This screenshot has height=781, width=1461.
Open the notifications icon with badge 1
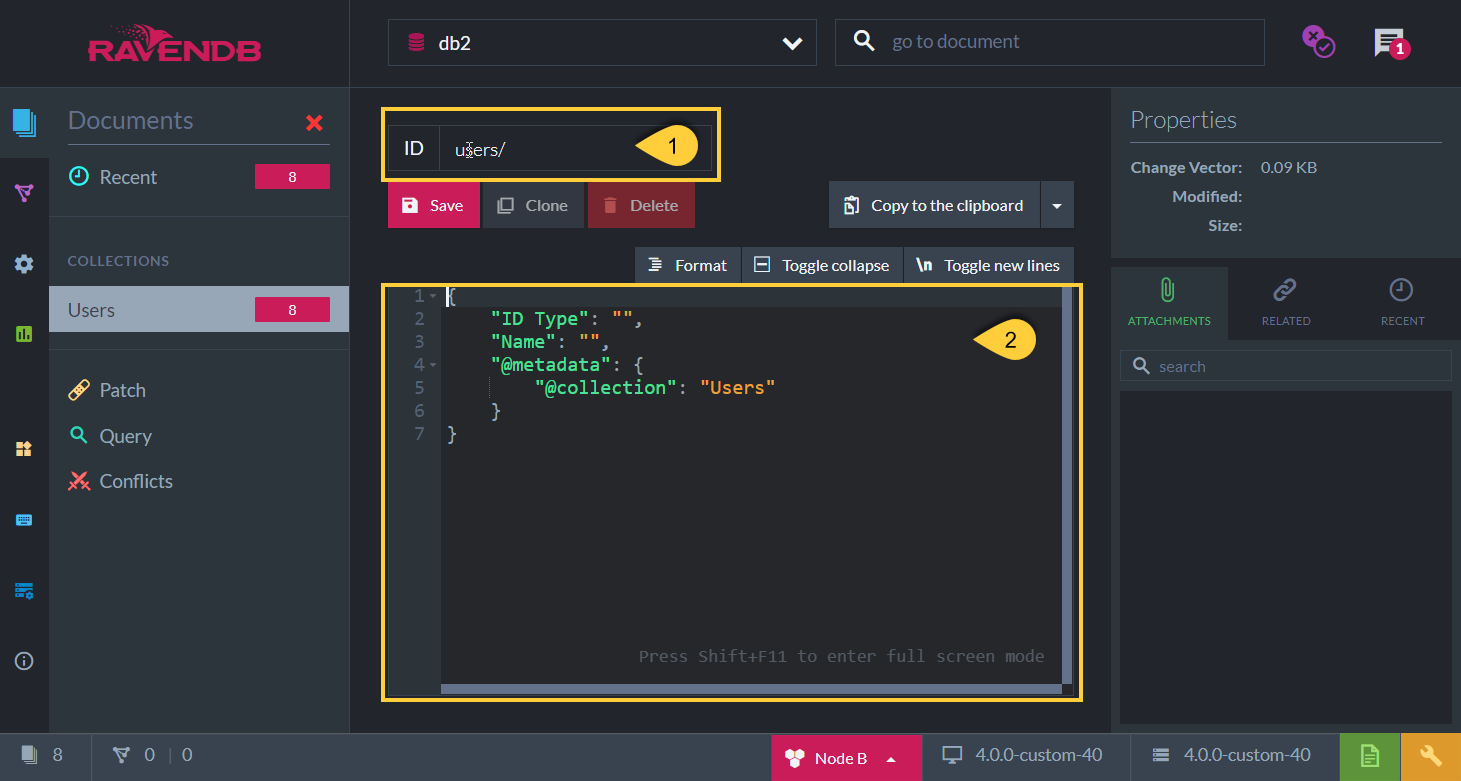click(x=1391, y=43)
